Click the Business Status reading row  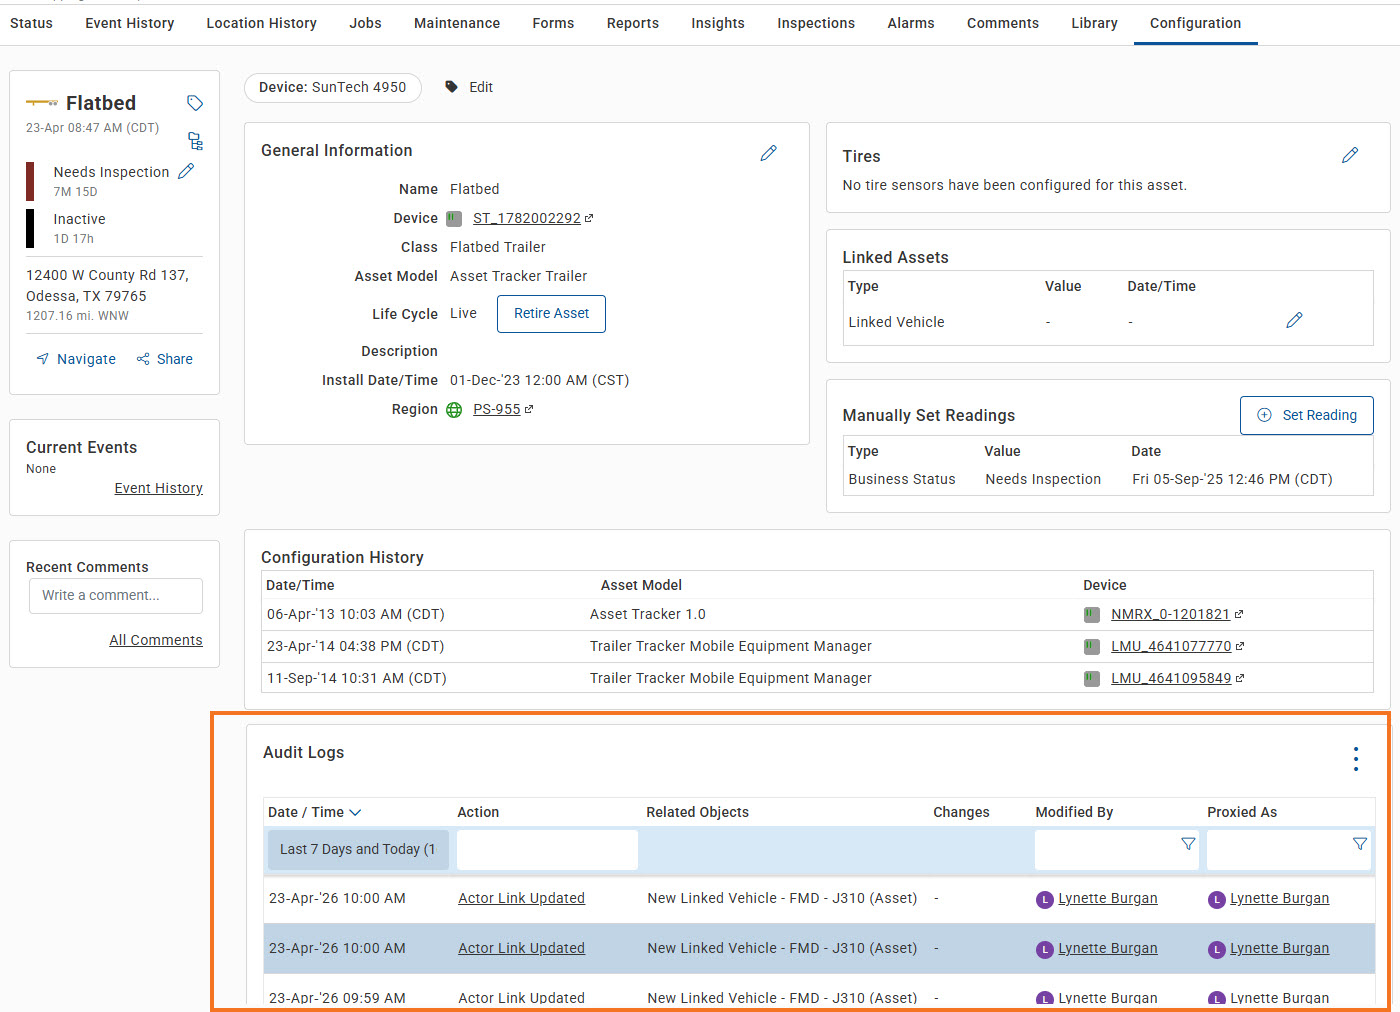coord(1108,480)
